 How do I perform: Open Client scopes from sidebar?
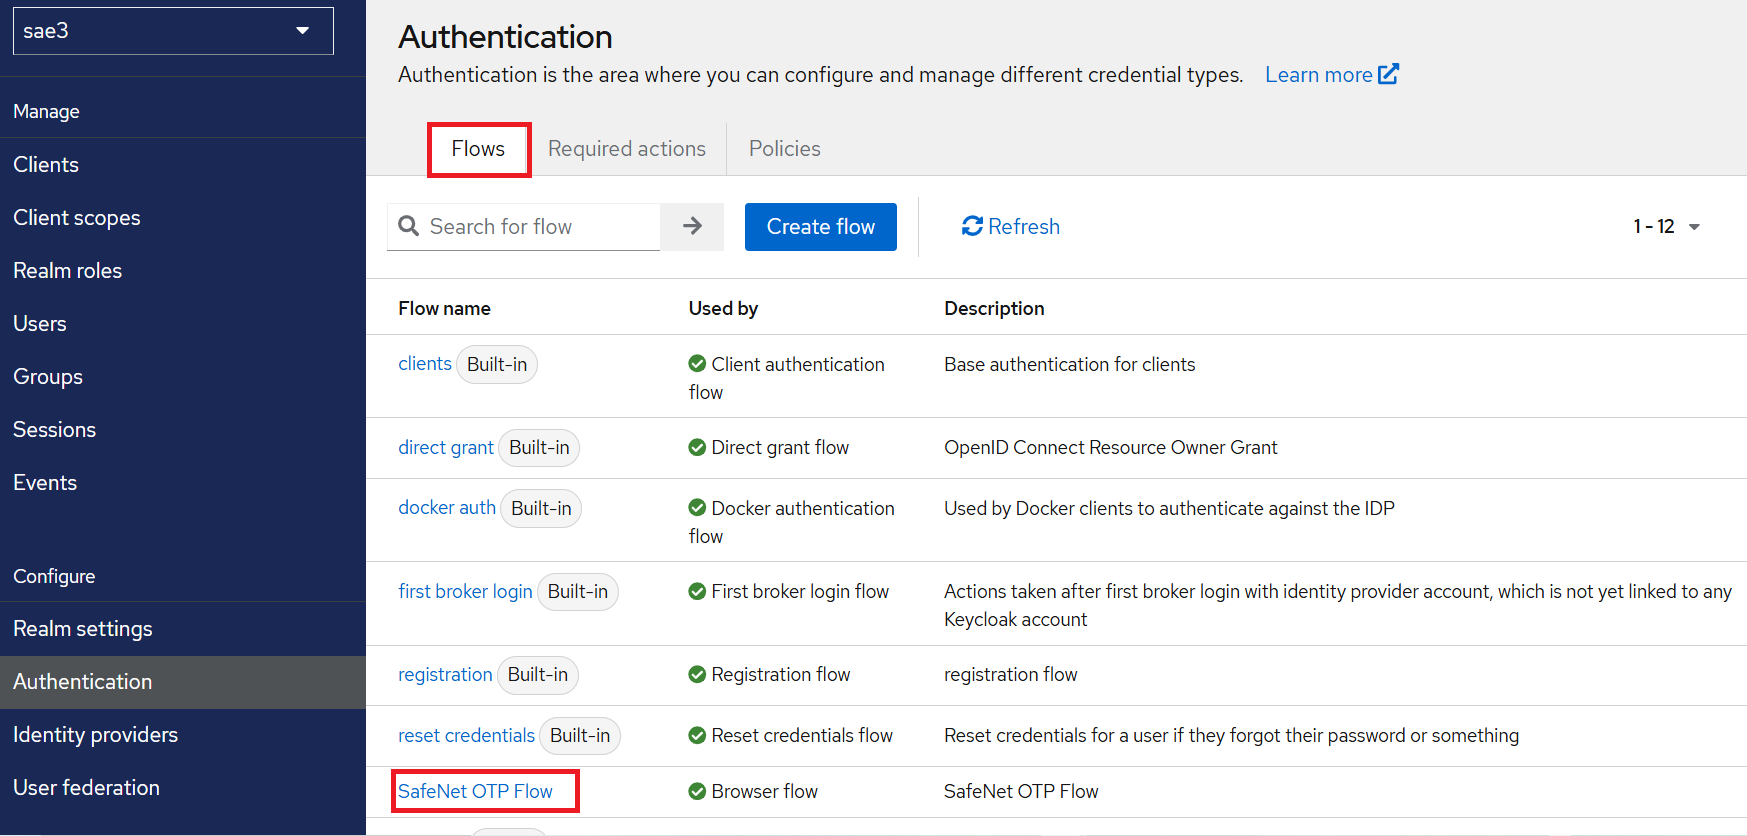click(77, 218)
